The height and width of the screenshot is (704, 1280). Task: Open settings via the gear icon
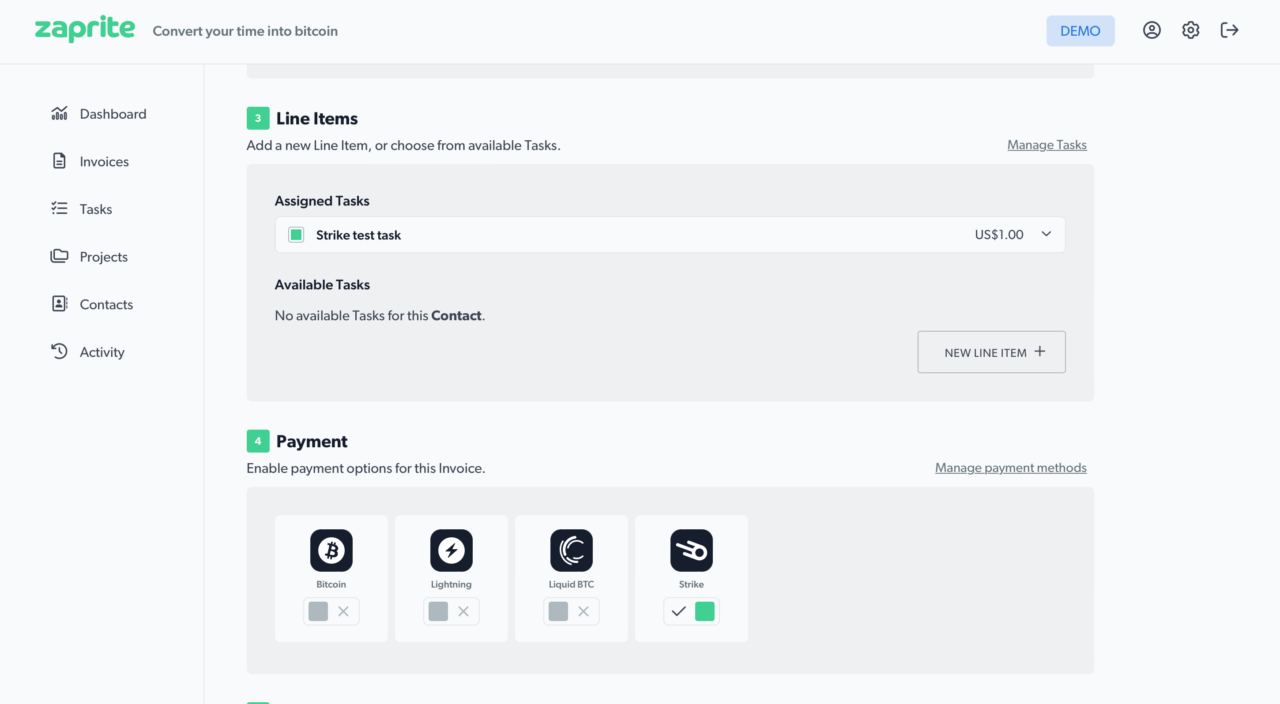[1190, 30]
